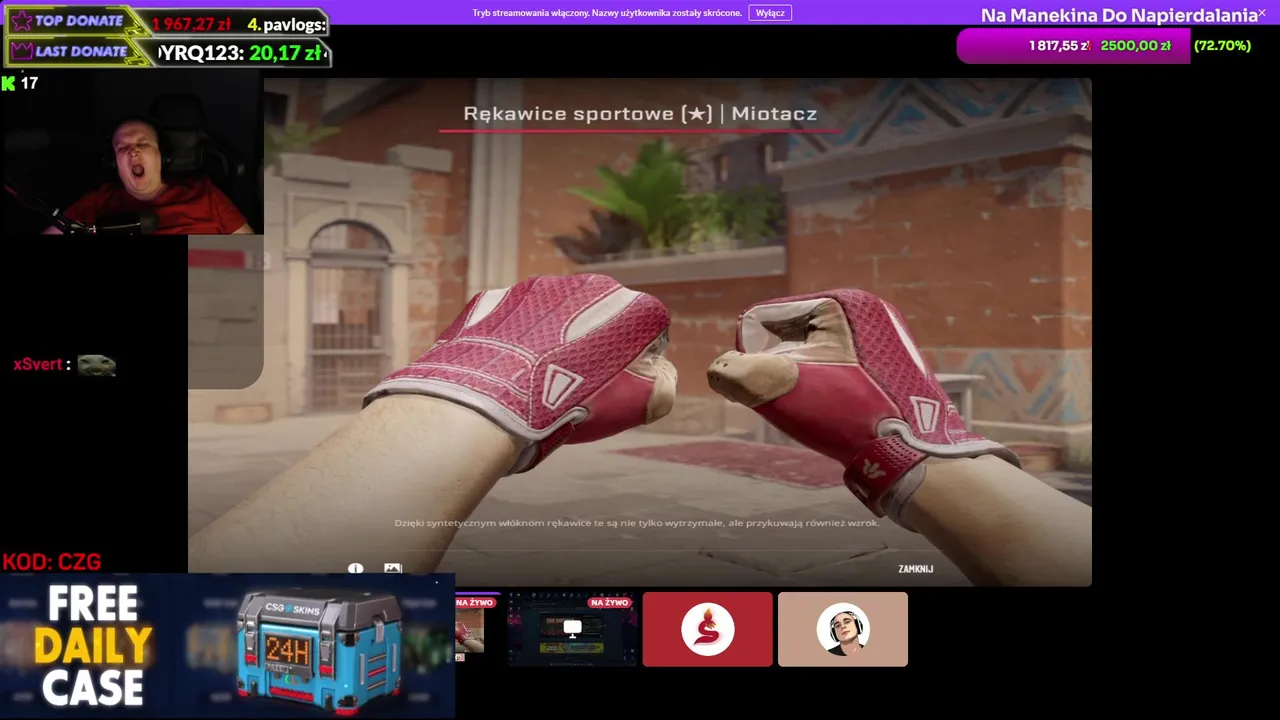
Task: Click the glove description text under the gloves
Action: click(637, 523)
